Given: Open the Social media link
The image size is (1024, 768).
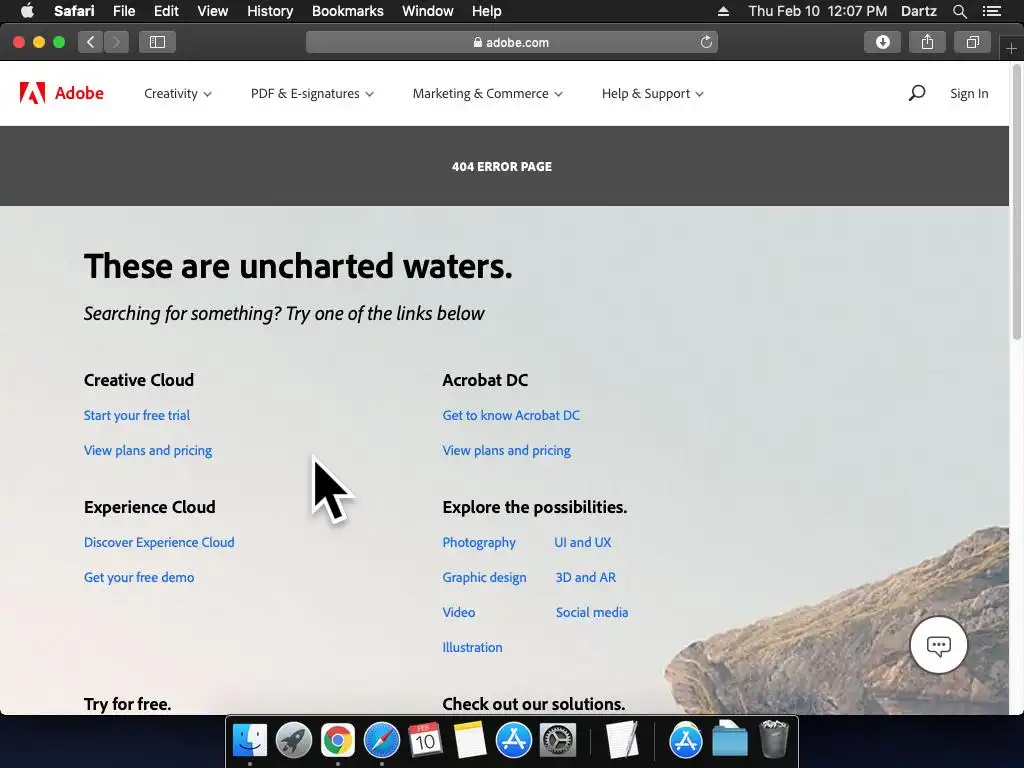Looking at the screenshot, I should tap(592, 613).
